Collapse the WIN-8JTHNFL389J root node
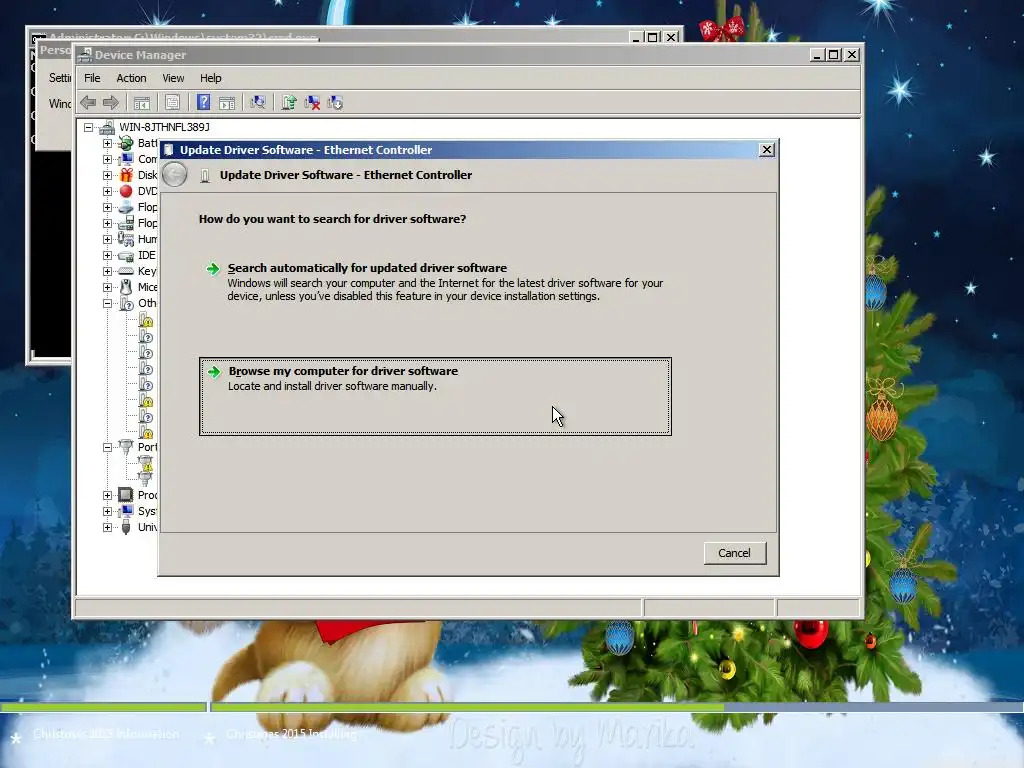Screen dimensions: 1024x768 (x=88, y=127)
